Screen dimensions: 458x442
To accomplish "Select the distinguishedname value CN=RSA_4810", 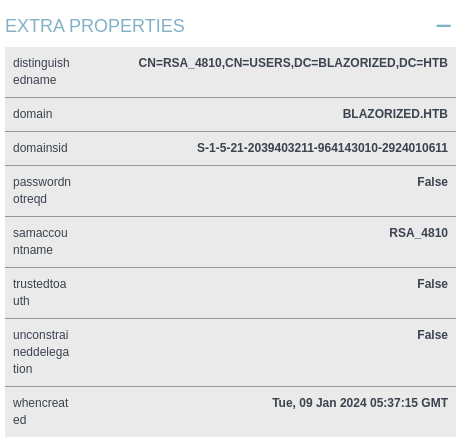I will tap(293, 63).
